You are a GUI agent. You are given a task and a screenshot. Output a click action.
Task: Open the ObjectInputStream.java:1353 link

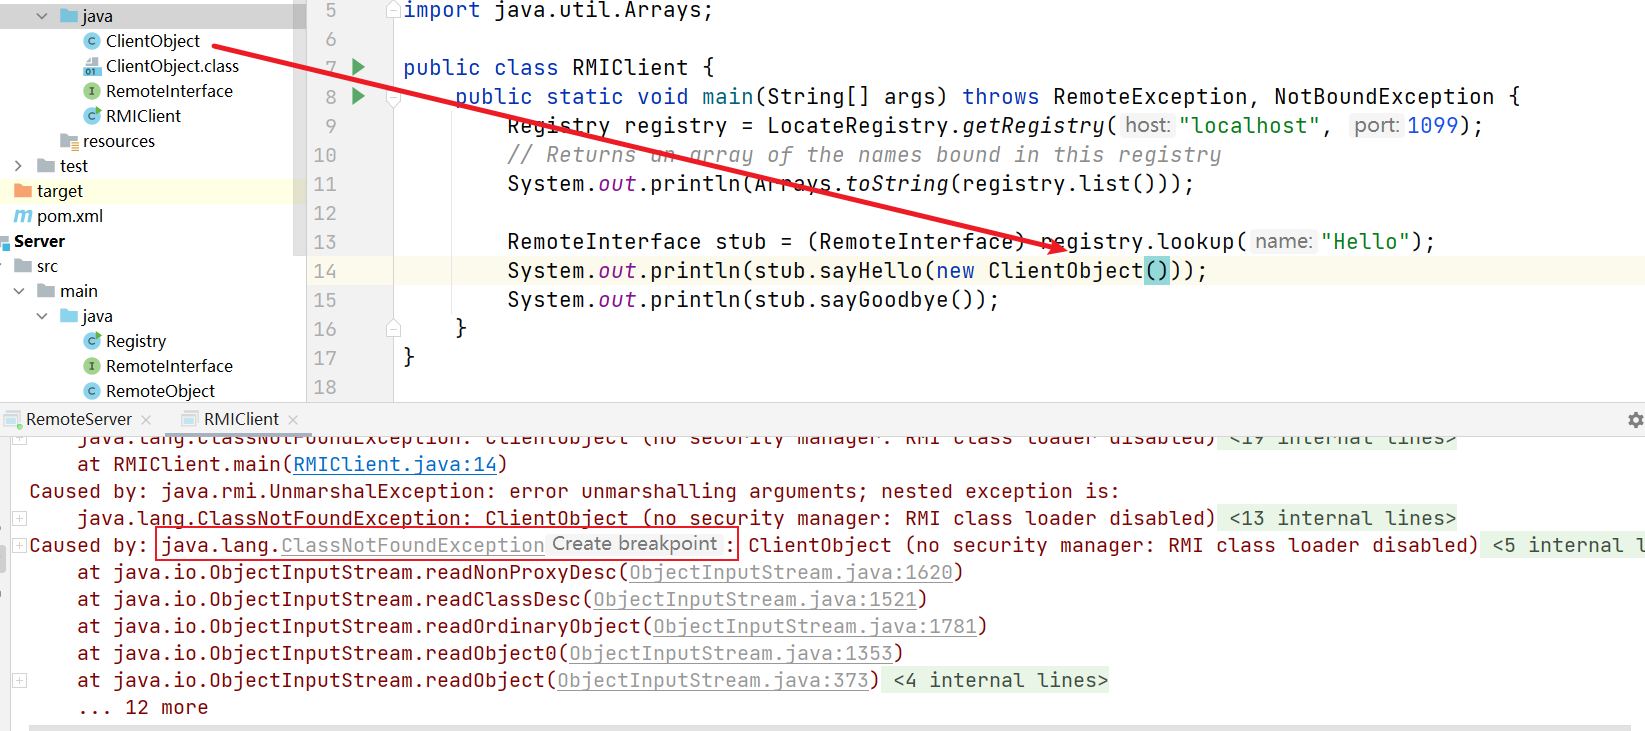[x=731, y=653]
